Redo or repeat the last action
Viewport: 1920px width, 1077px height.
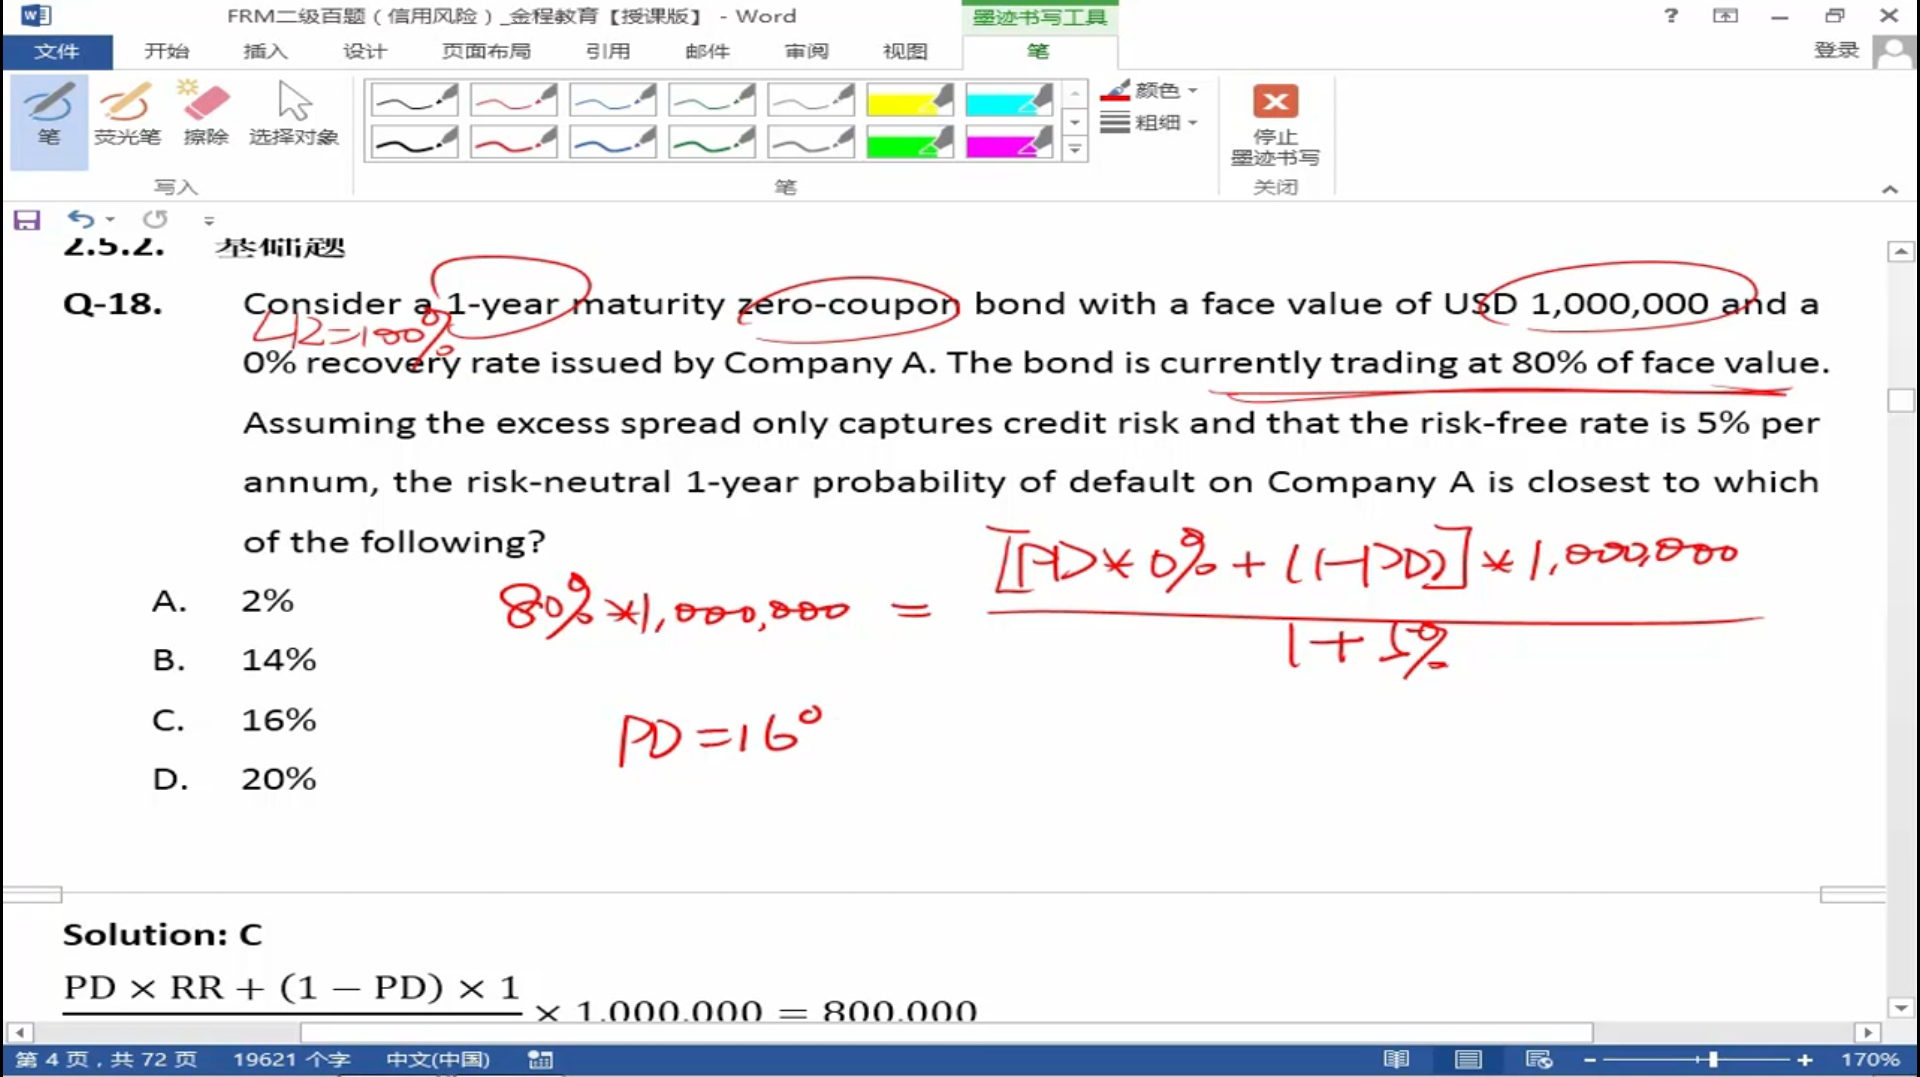tap(155, 219)
